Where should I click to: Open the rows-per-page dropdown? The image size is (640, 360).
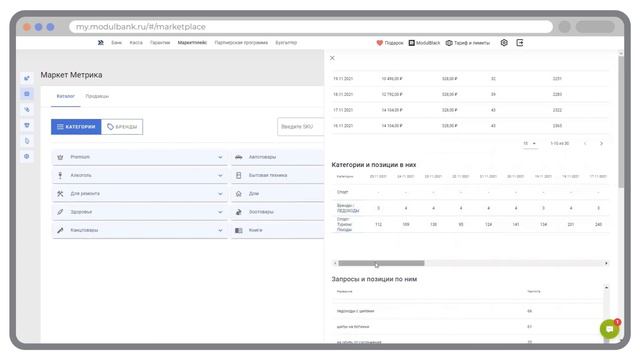pos(530,144)
